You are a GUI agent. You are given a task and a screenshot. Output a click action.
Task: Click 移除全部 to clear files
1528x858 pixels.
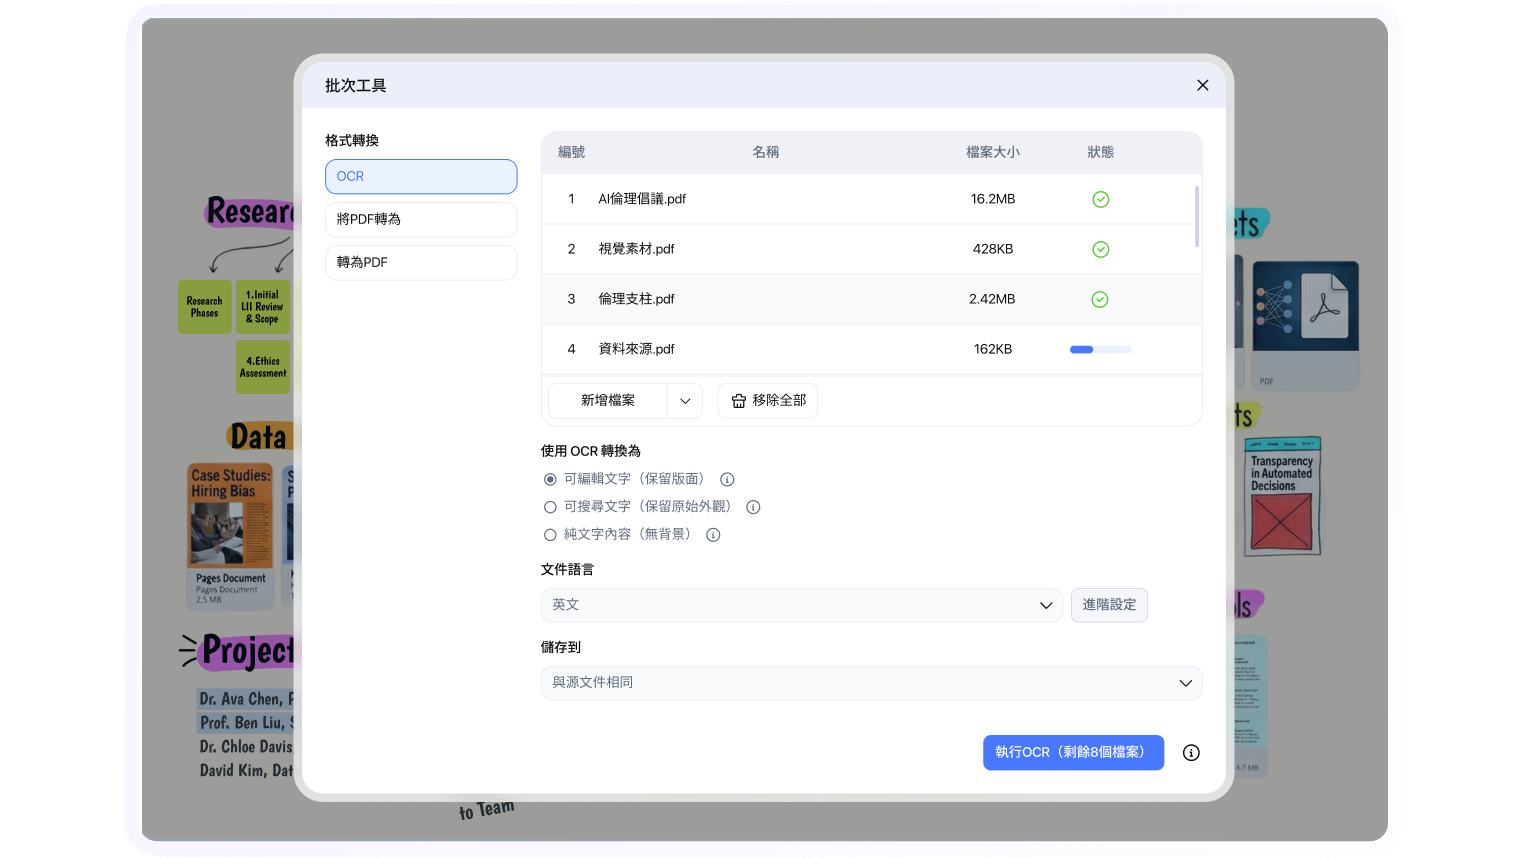pyautogui.click(x=768, y=401)
